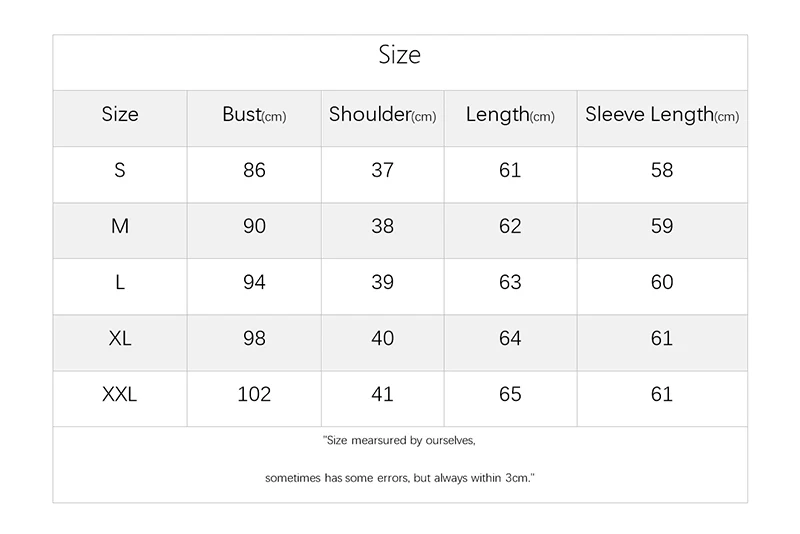The height and width of the screenshot is (534, 800).
Task: Select sleeve length 58 in S row
Action: click(x=662, y=170)
